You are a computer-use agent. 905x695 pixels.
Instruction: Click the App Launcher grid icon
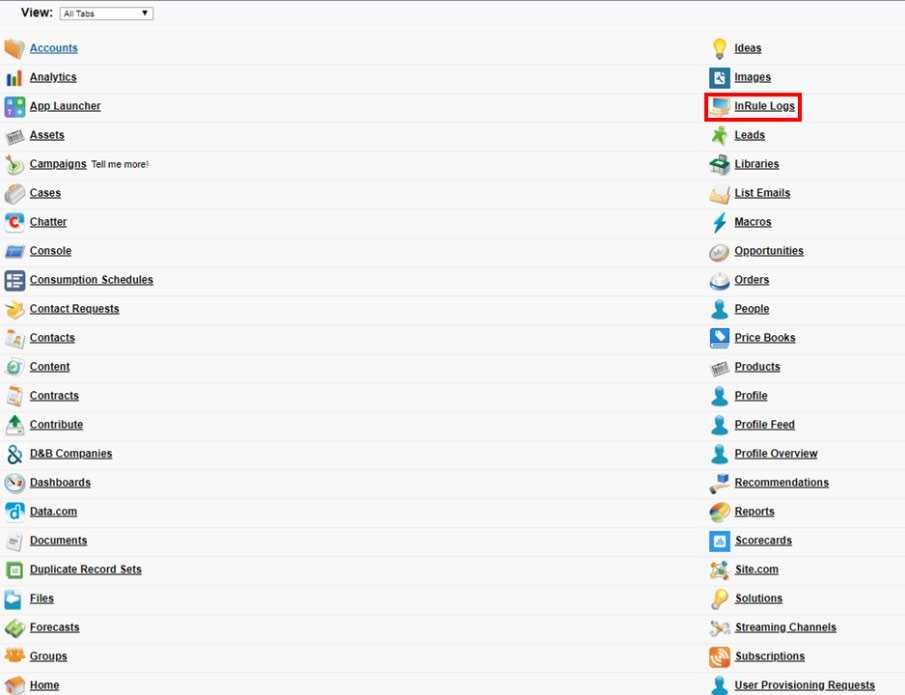(14, 107)
